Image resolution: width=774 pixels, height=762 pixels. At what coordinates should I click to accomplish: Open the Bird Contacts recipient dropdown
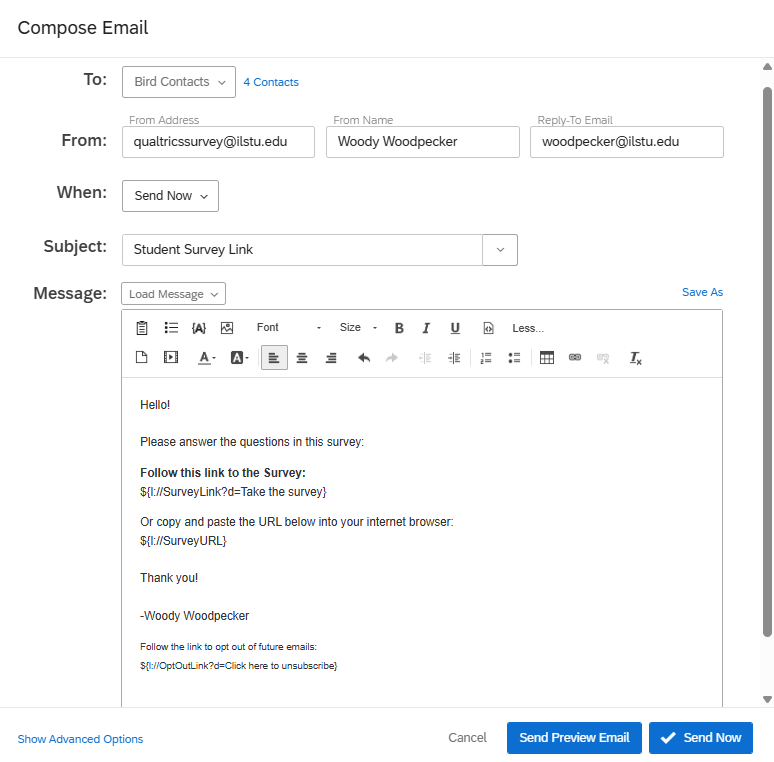(179, 82)
